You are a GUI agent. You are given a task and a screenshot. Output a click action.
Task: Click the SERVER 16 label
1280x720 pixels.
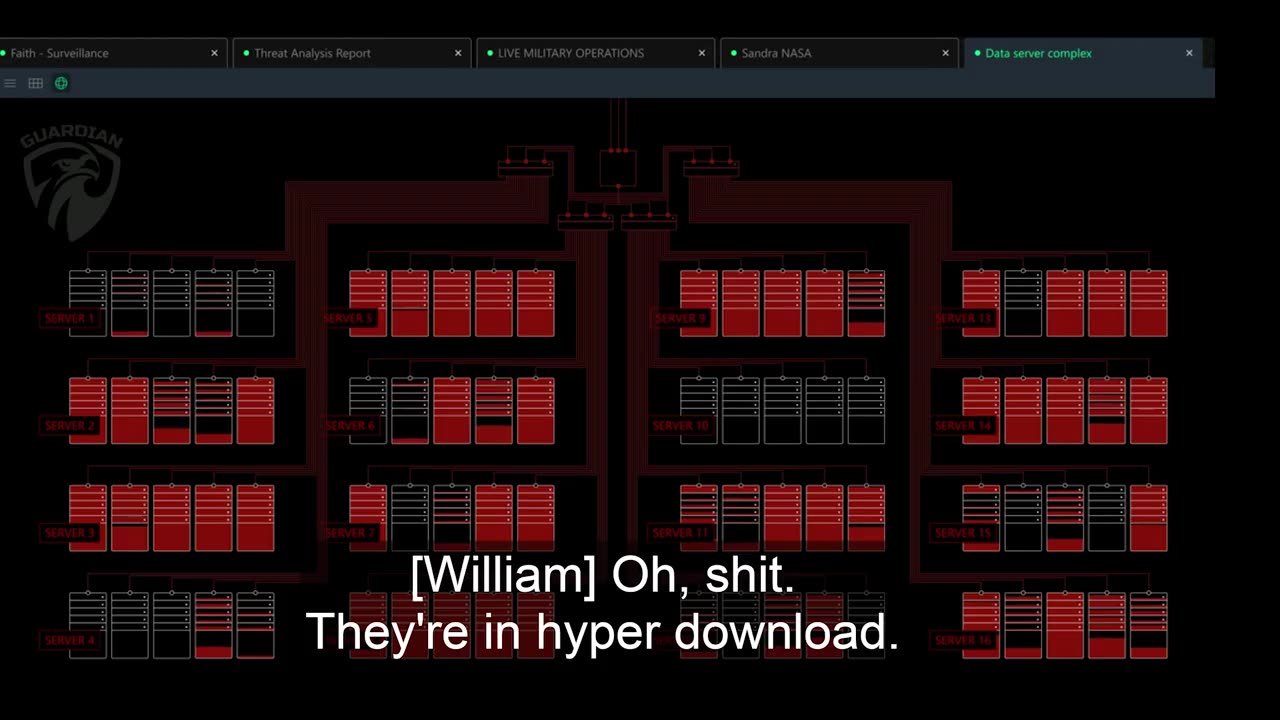963,639
